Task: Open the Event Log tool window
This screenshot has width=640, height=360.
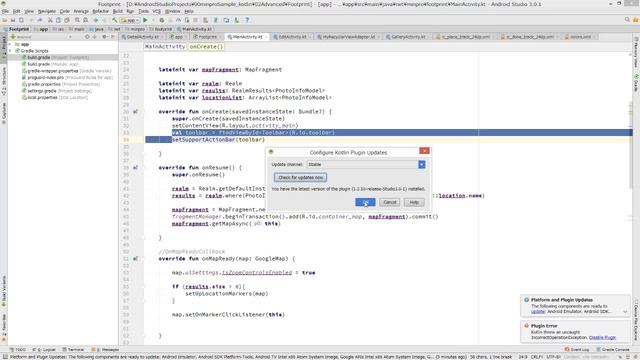Action: pos(577,350)
